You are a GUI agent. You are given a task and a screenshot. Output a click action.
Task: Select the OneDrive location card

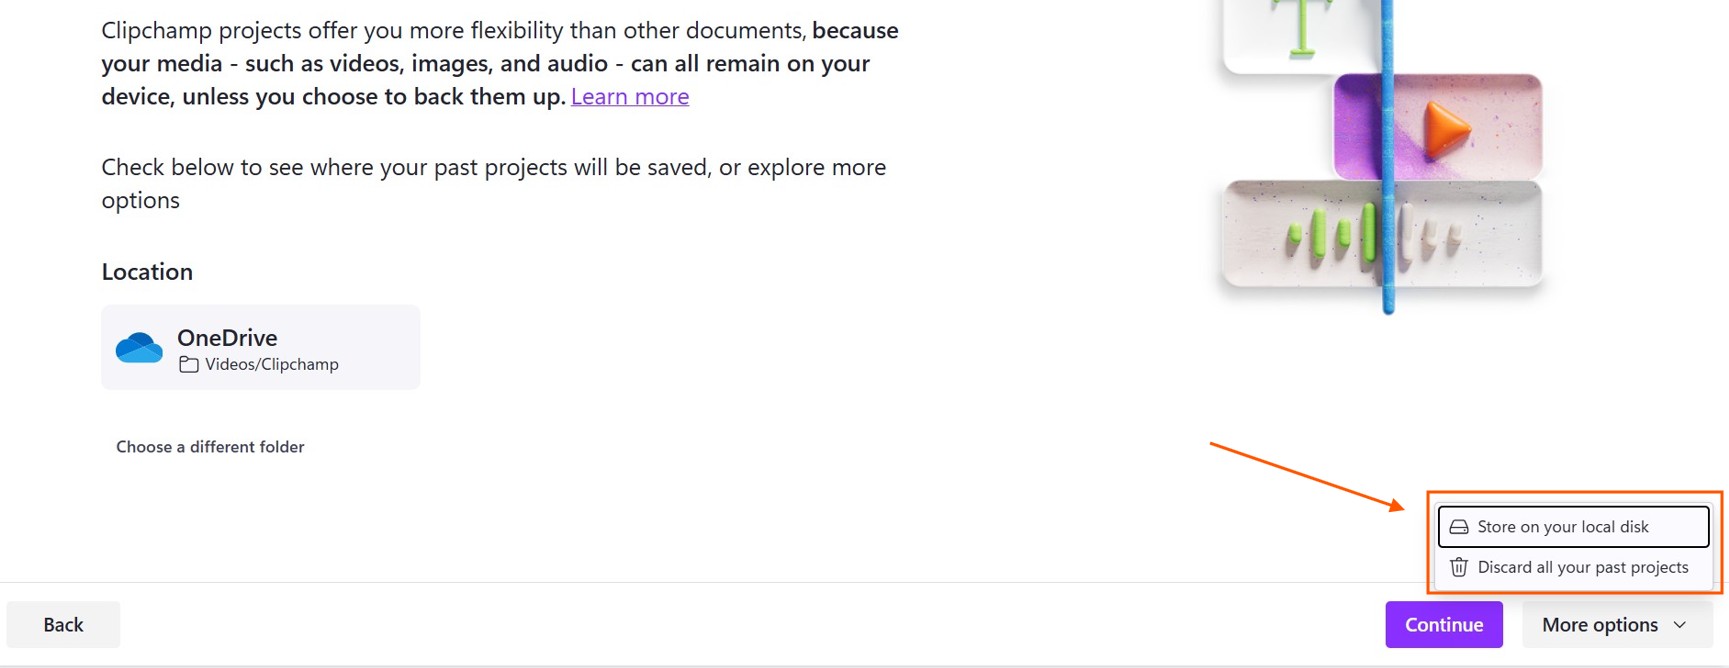[x=260, y=347]
